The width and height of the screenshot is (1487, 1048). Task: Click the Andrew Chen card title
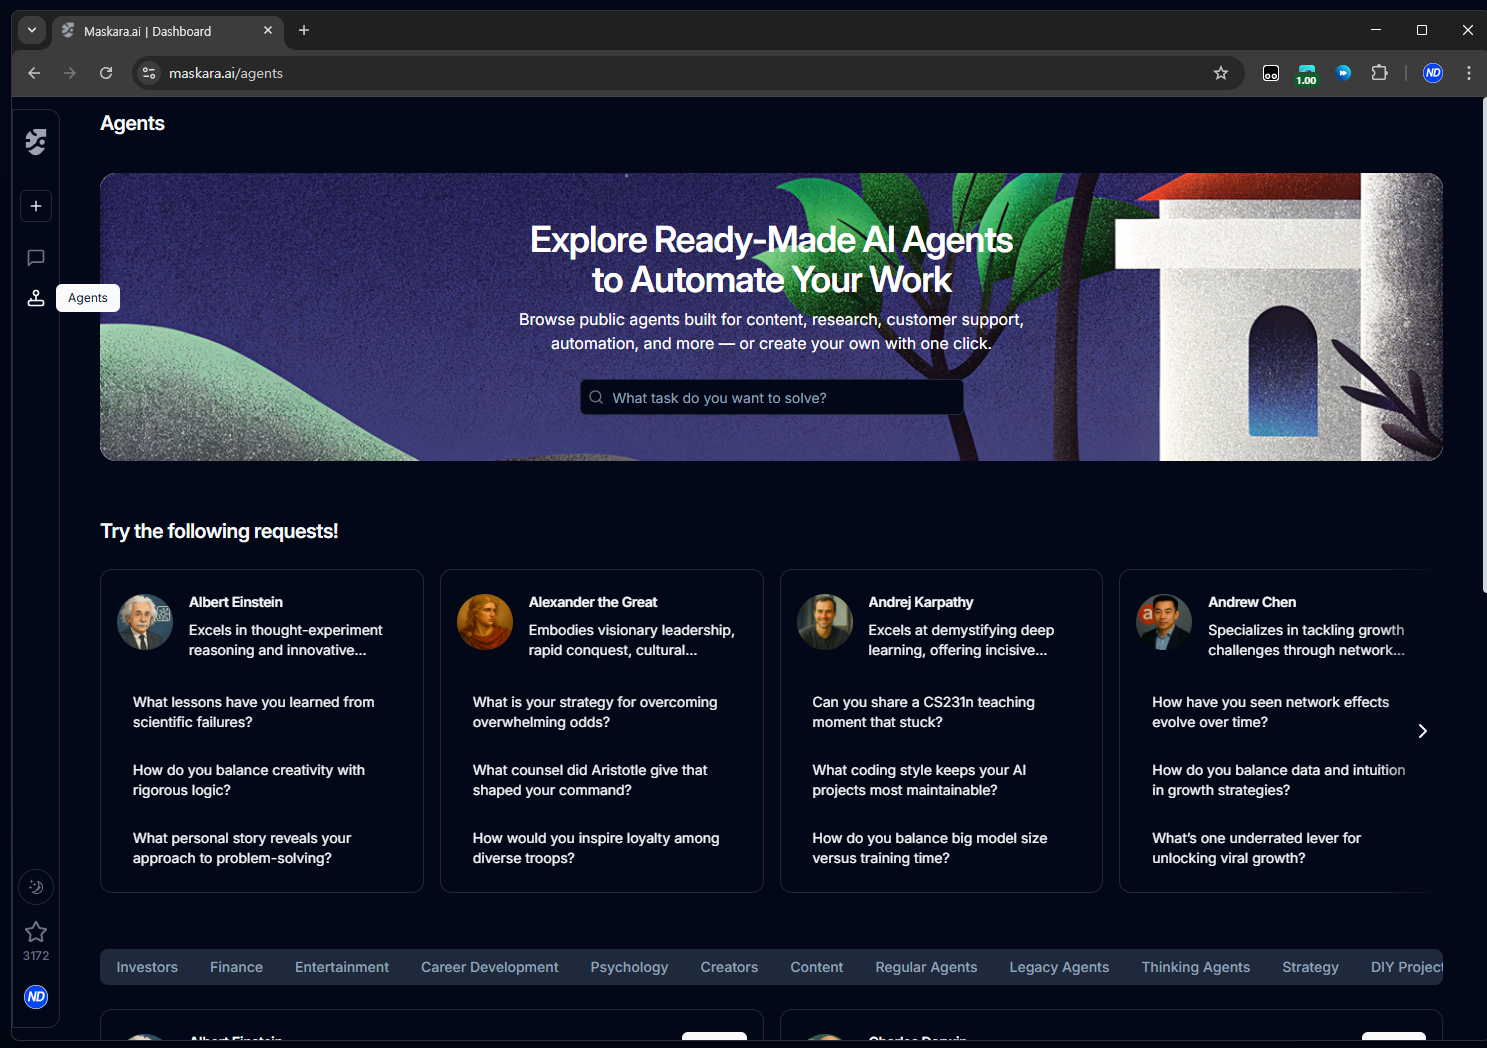pyautogui.click(x=1252, y=602)
